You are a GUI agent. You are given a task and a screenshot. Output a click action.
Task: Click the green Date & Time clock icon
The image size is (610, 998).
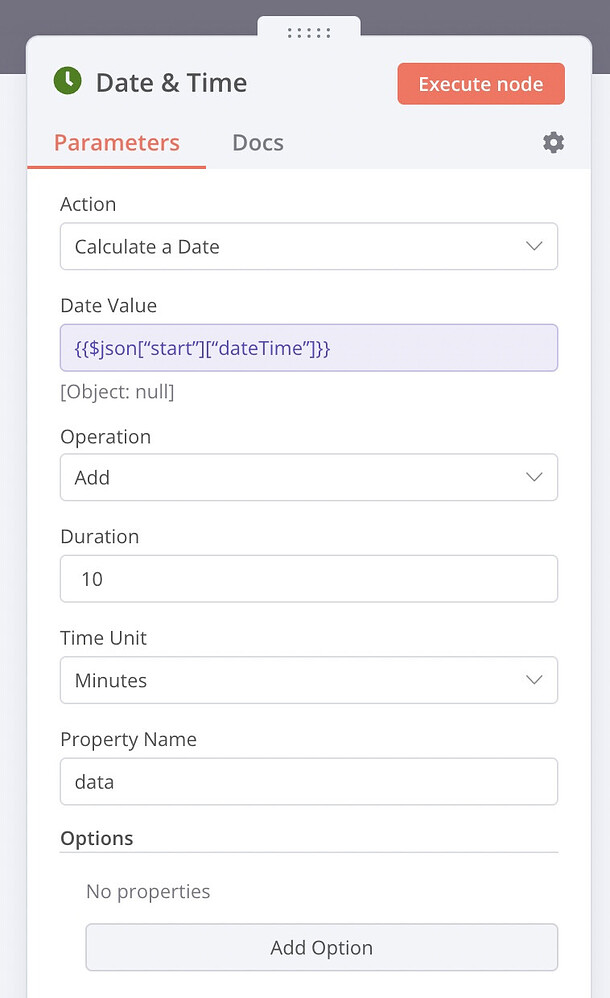[68, 82]
